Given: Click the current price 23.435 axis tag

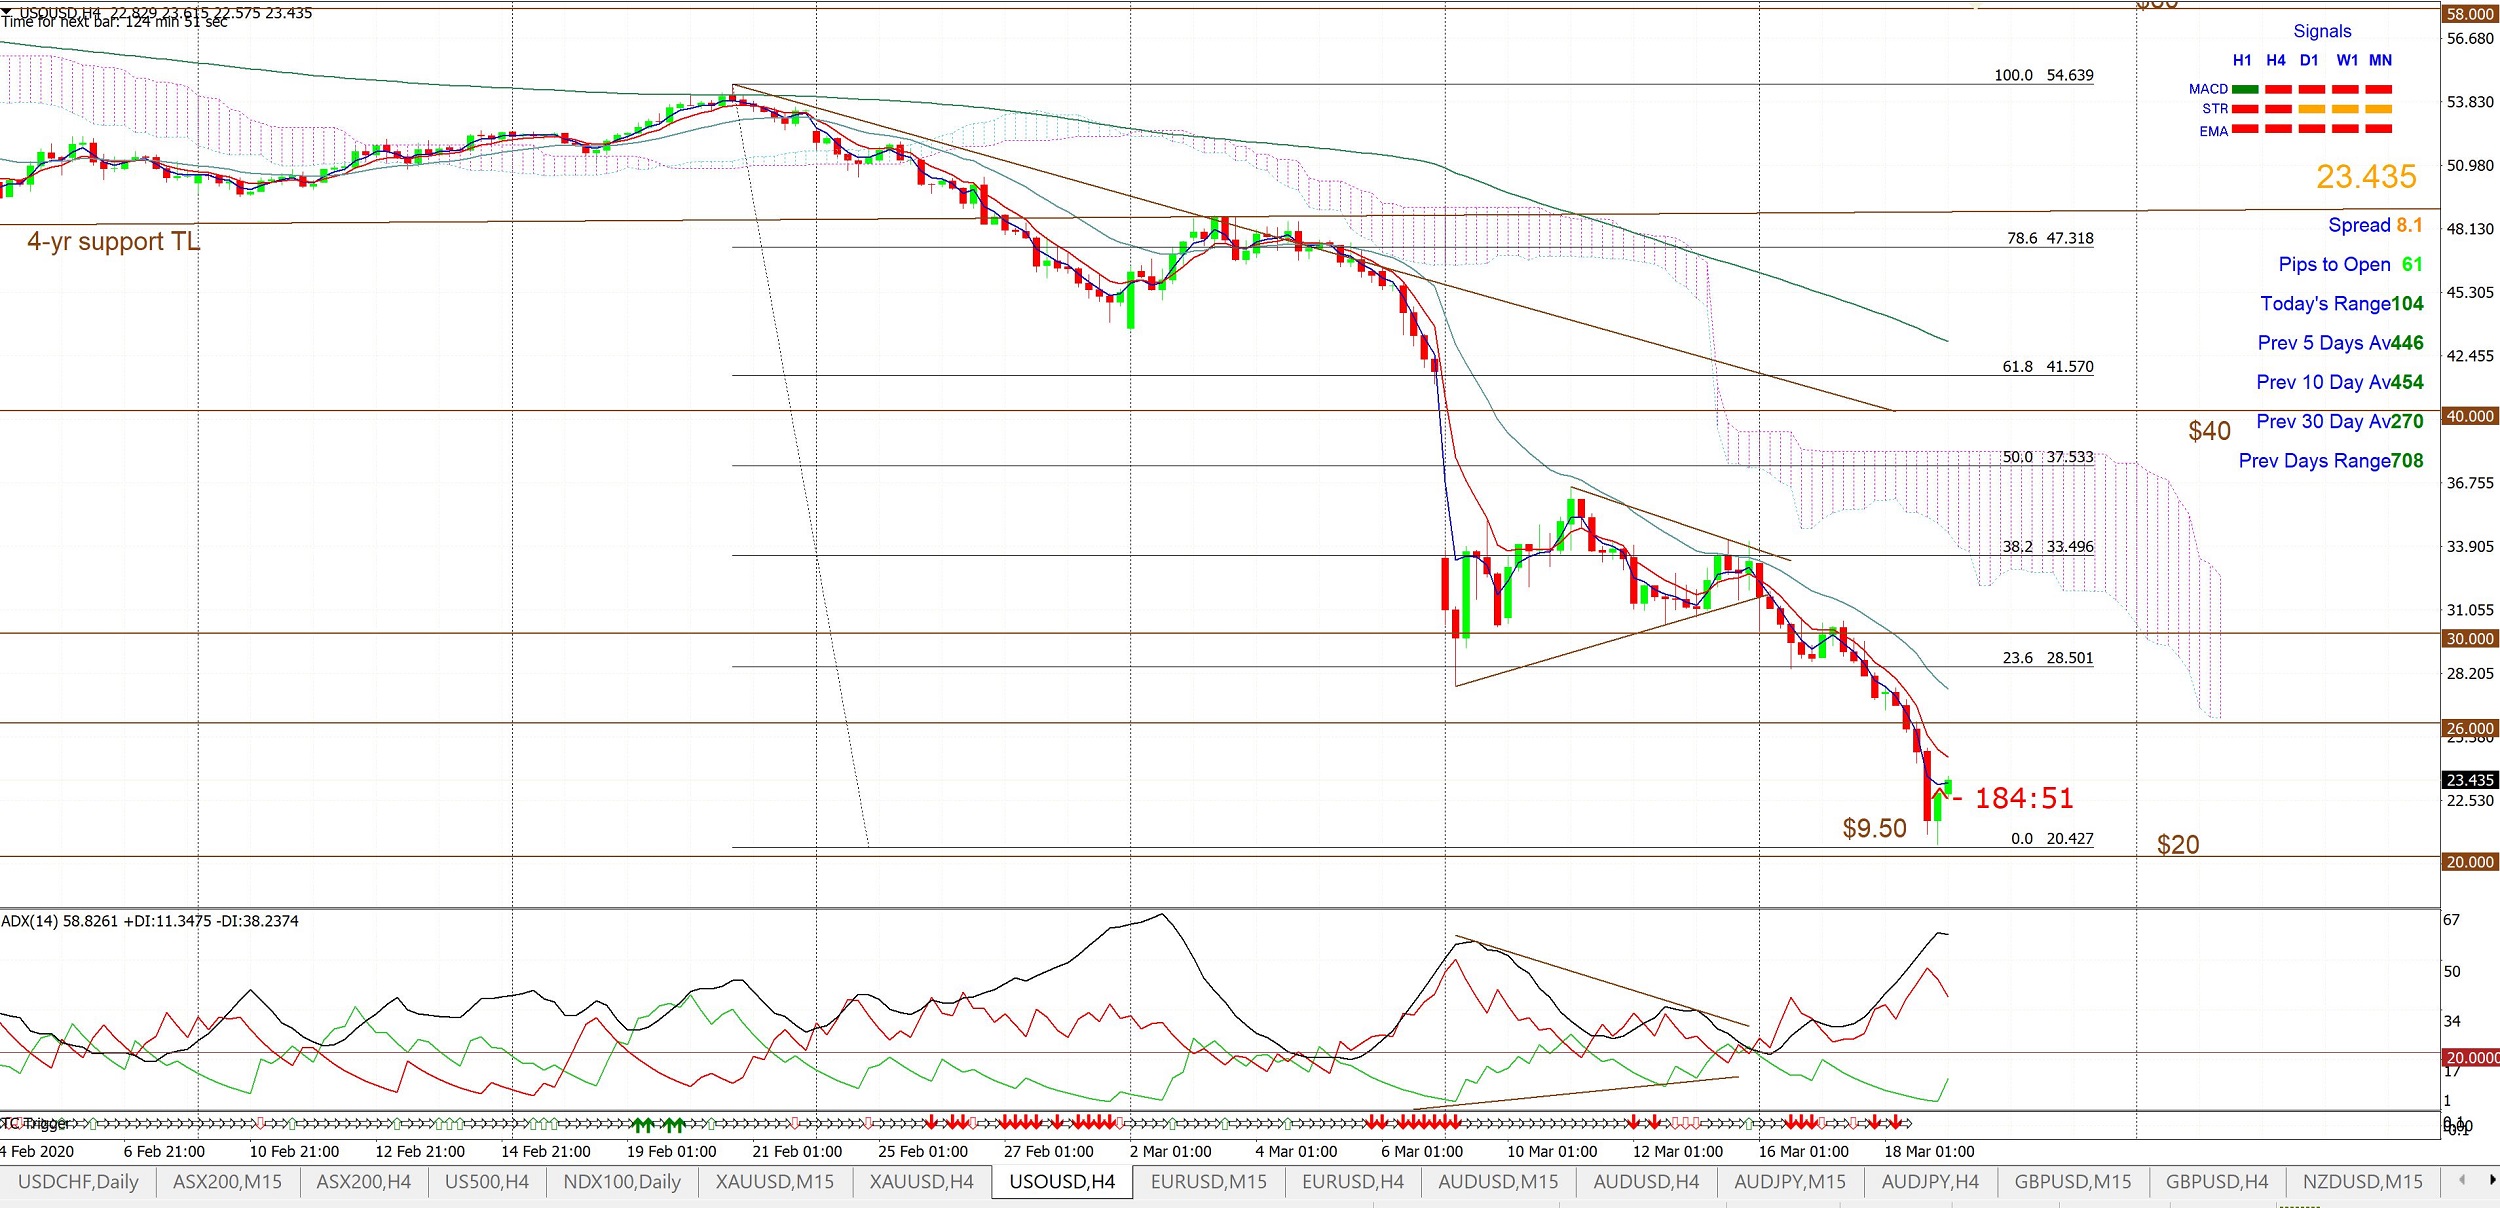Looking at the screenshot, I should (x=2469, y=780).
